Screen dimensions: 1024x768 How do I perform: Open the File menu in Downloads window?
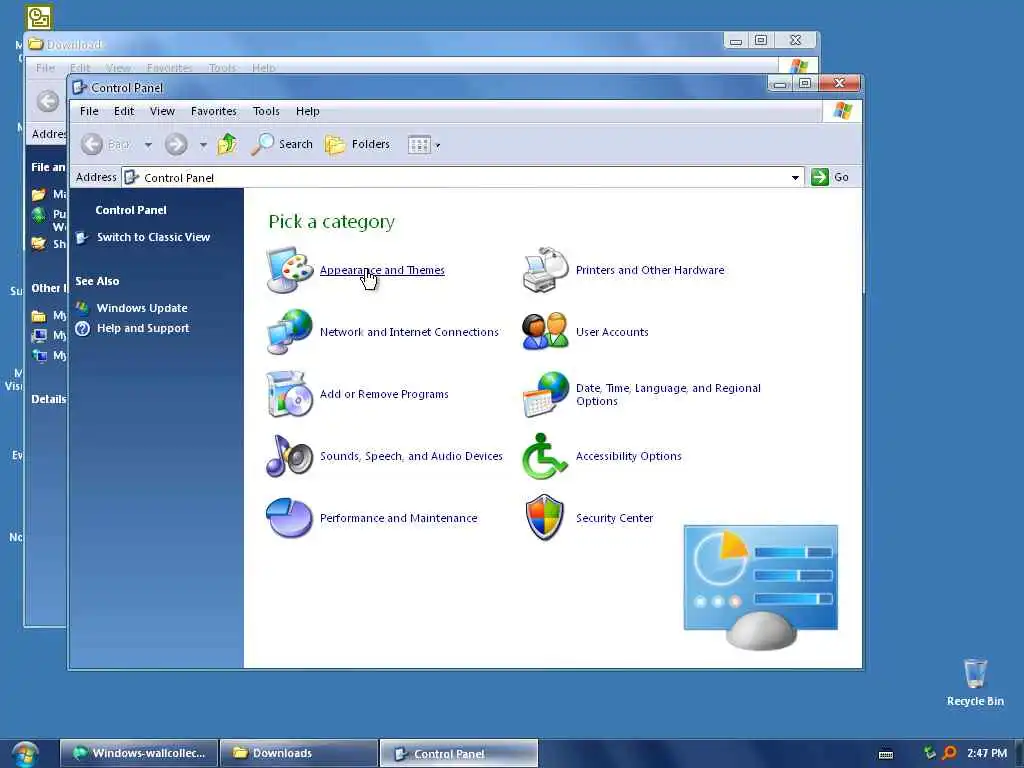45,67
